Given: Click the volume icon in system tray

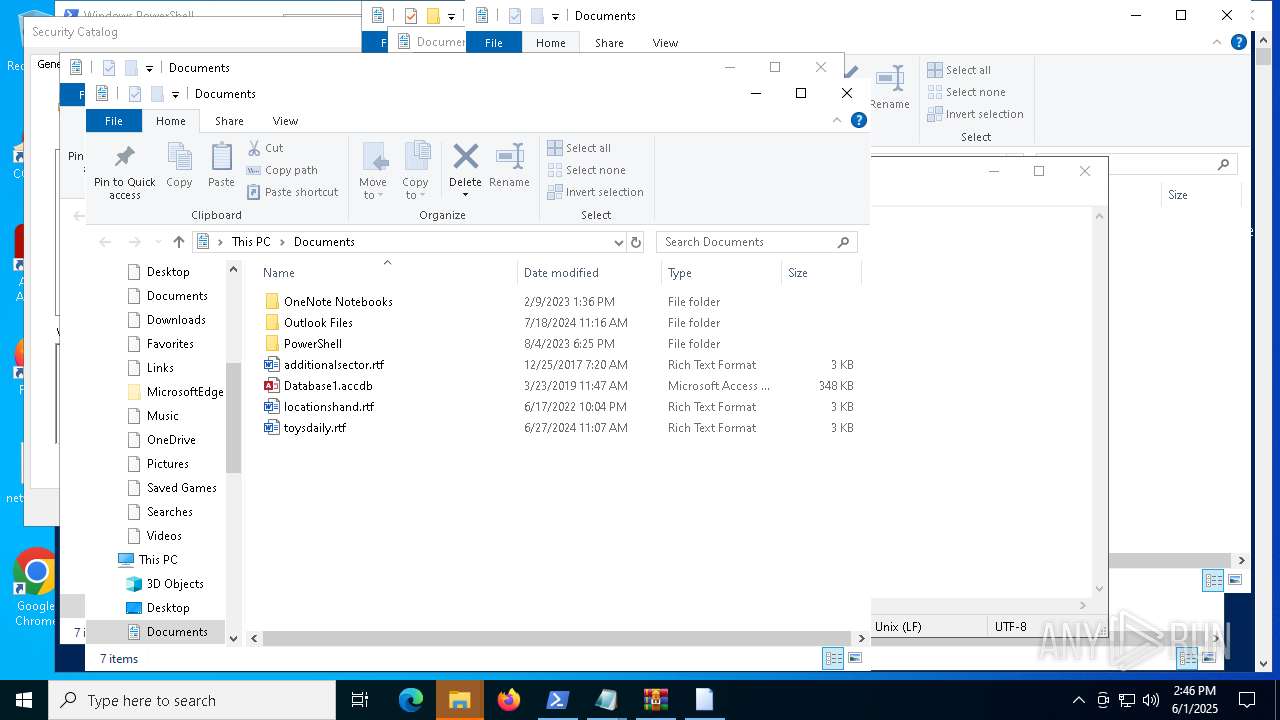Looking at the screenshot, I should (1151, 700).
